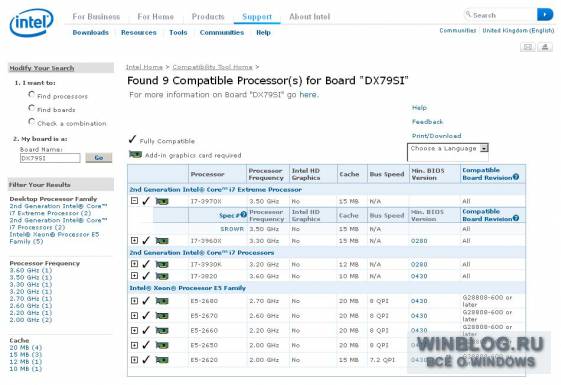The height and width of the screenshot is (385, 561).
Task: Click the Search text box
Action: (x=501, y=15)
